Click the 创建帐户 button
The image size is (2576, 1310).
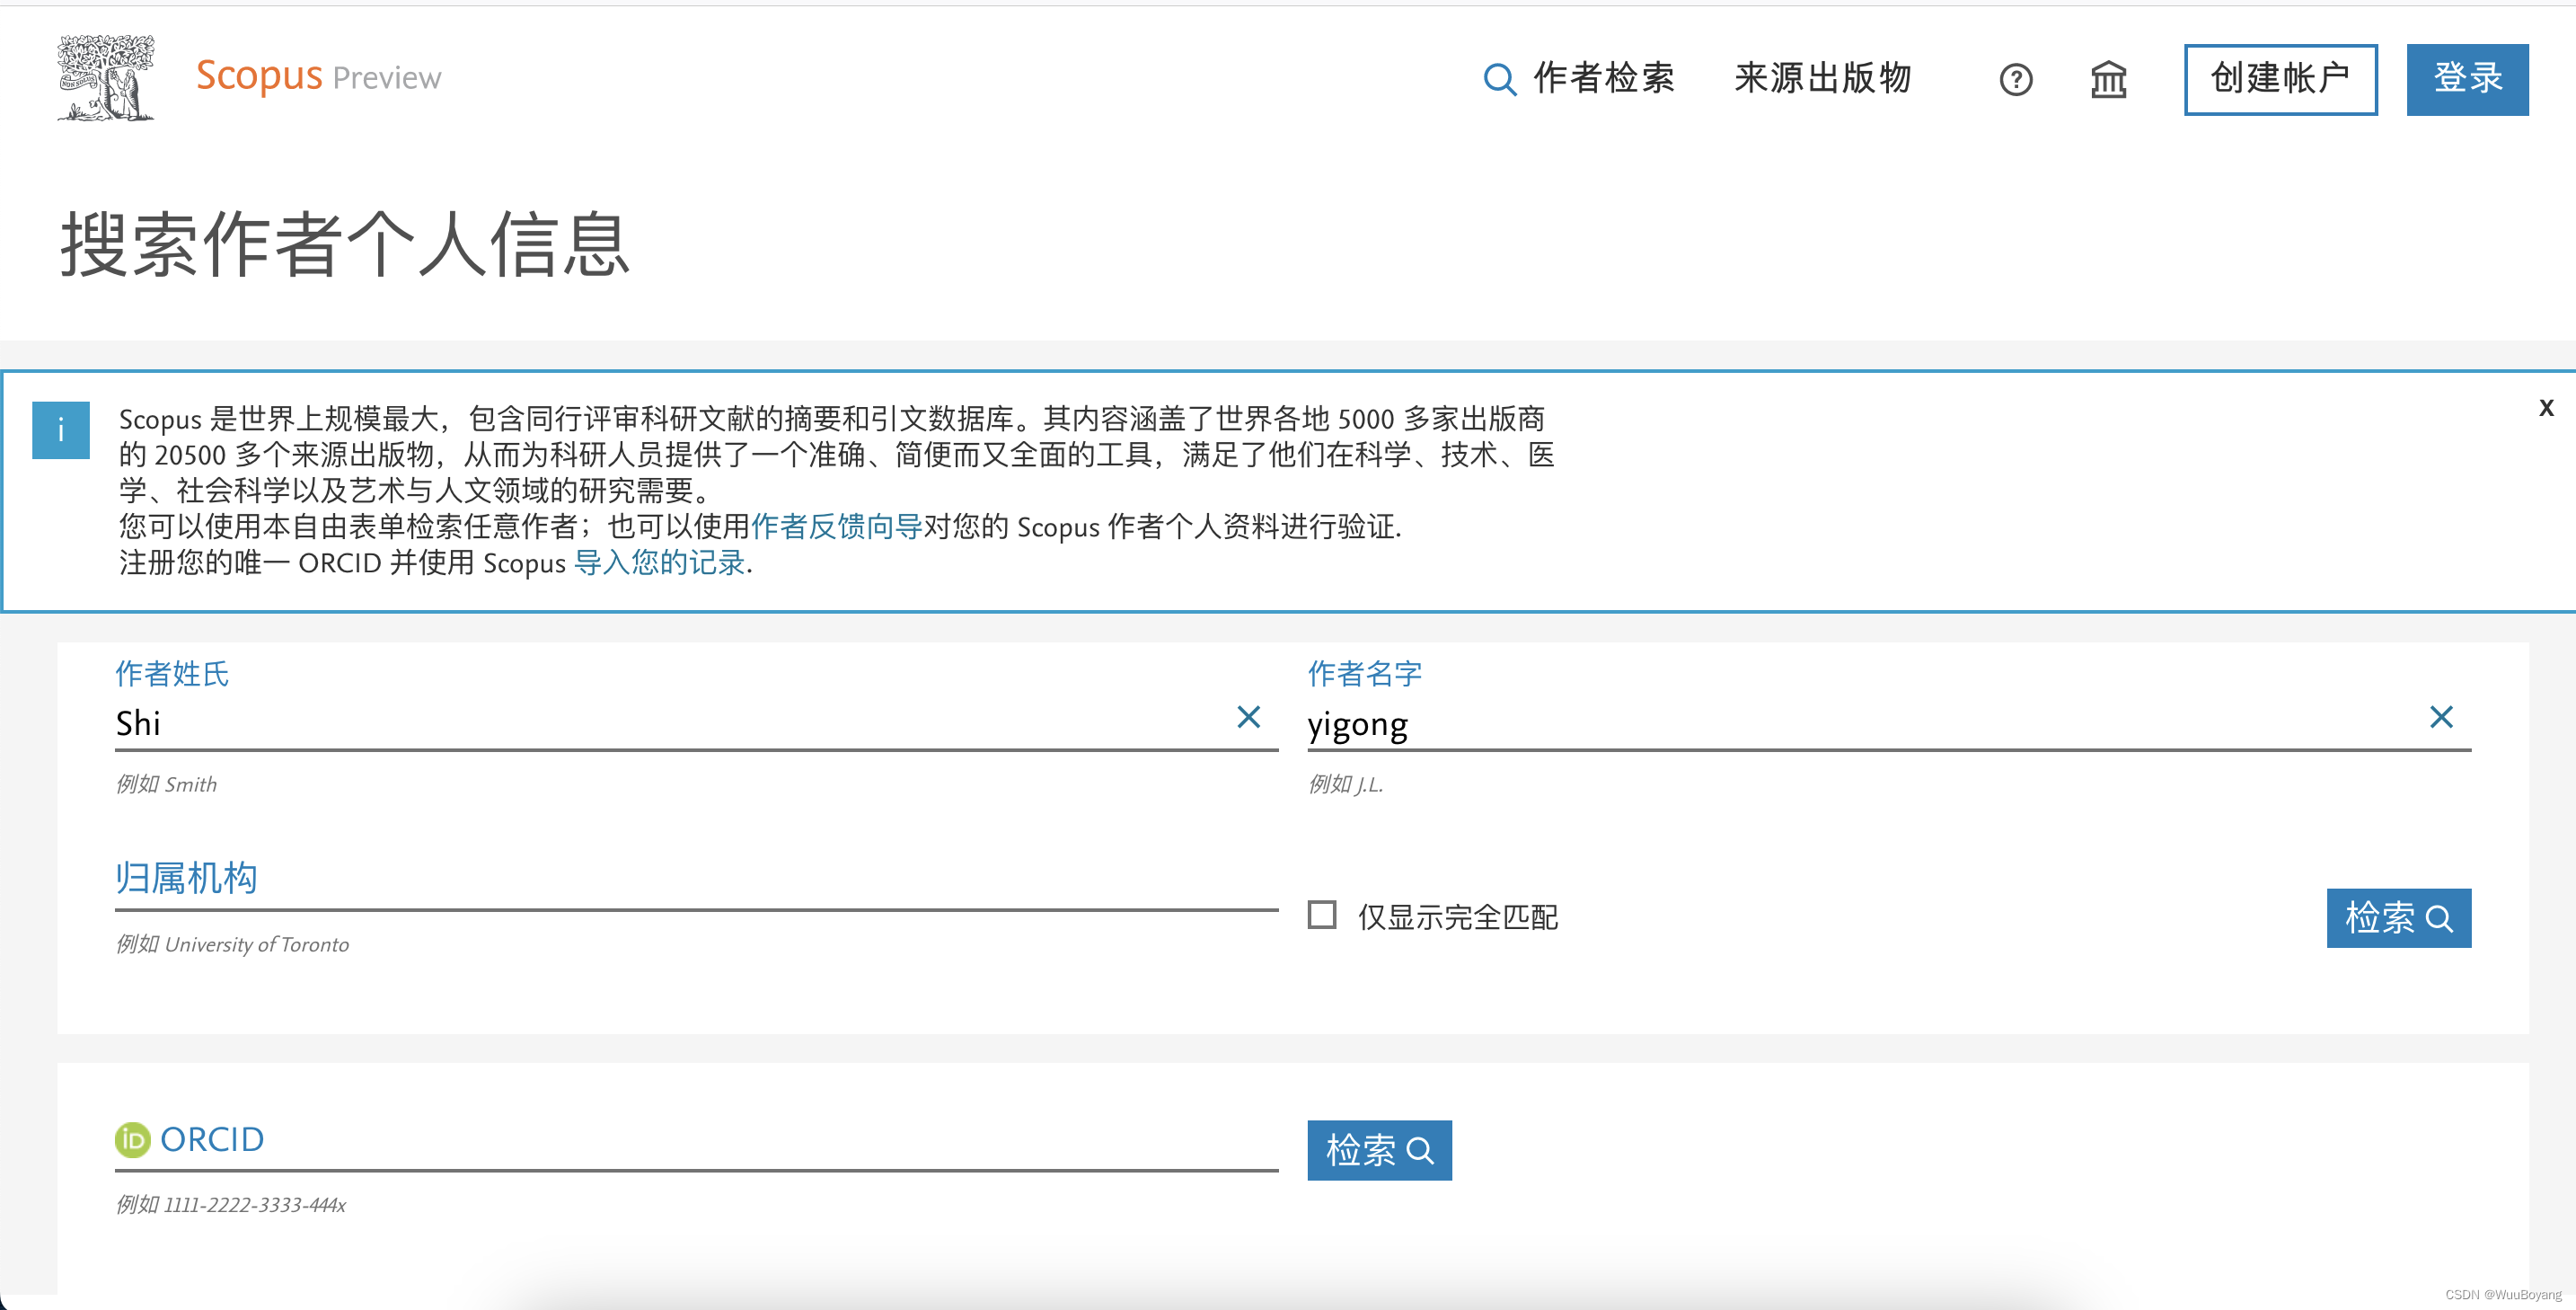click(x=2280, y=79)
